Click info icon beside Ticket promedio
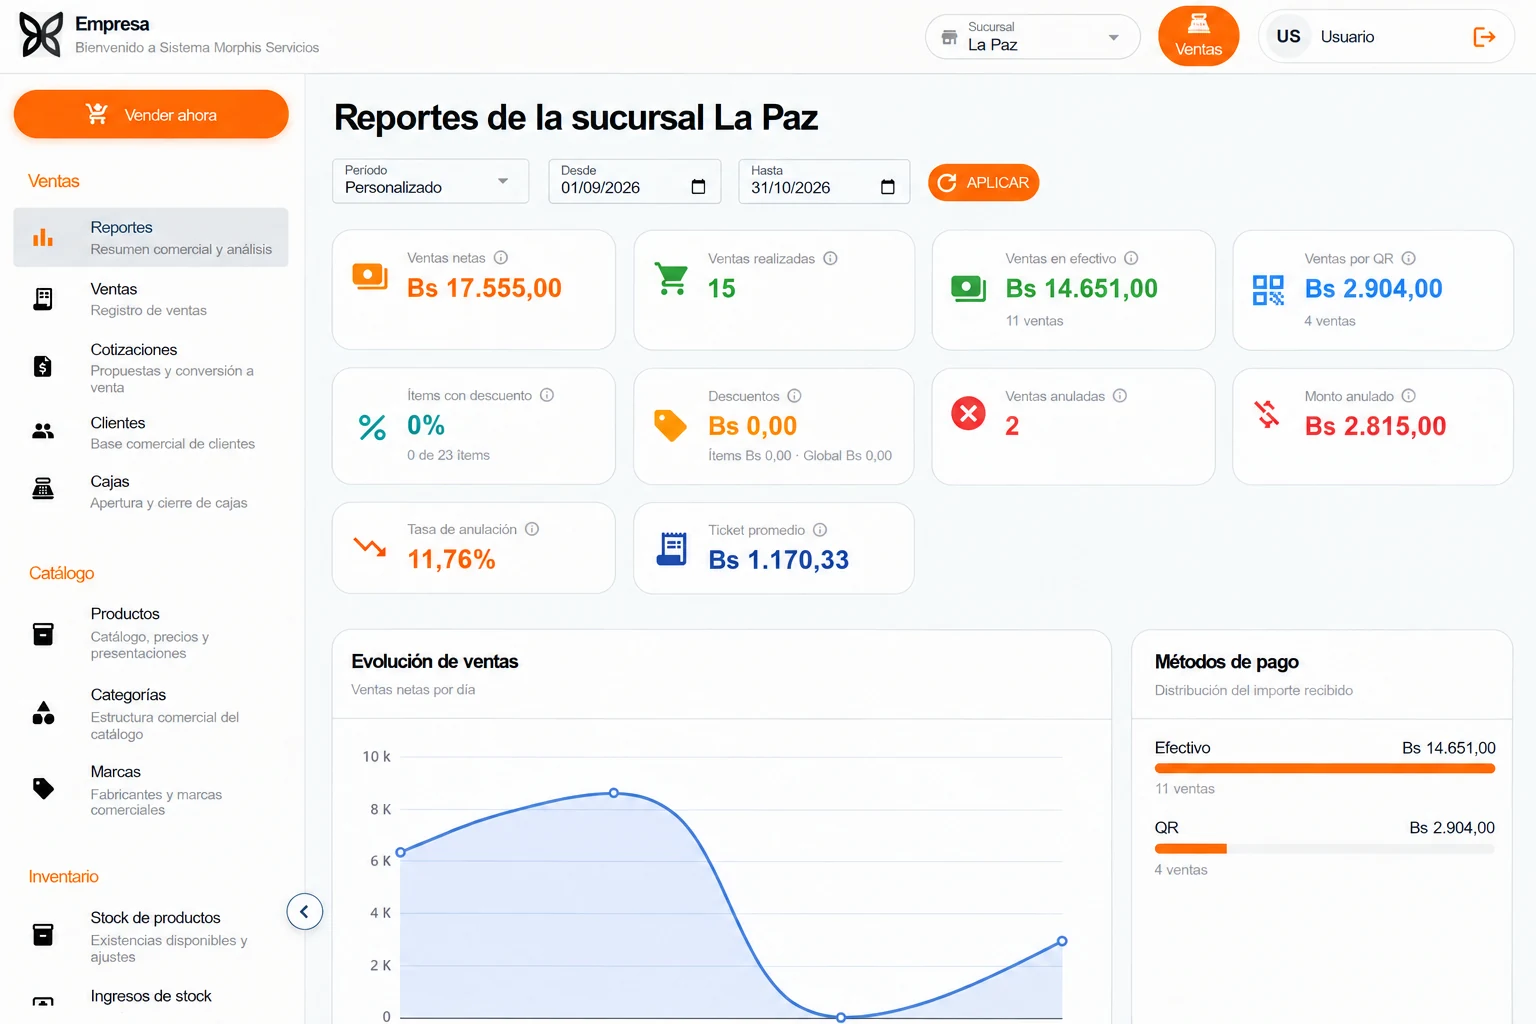Image resolution: width=1536 pixels, height=1024 pixels. [x=820, y=530]
